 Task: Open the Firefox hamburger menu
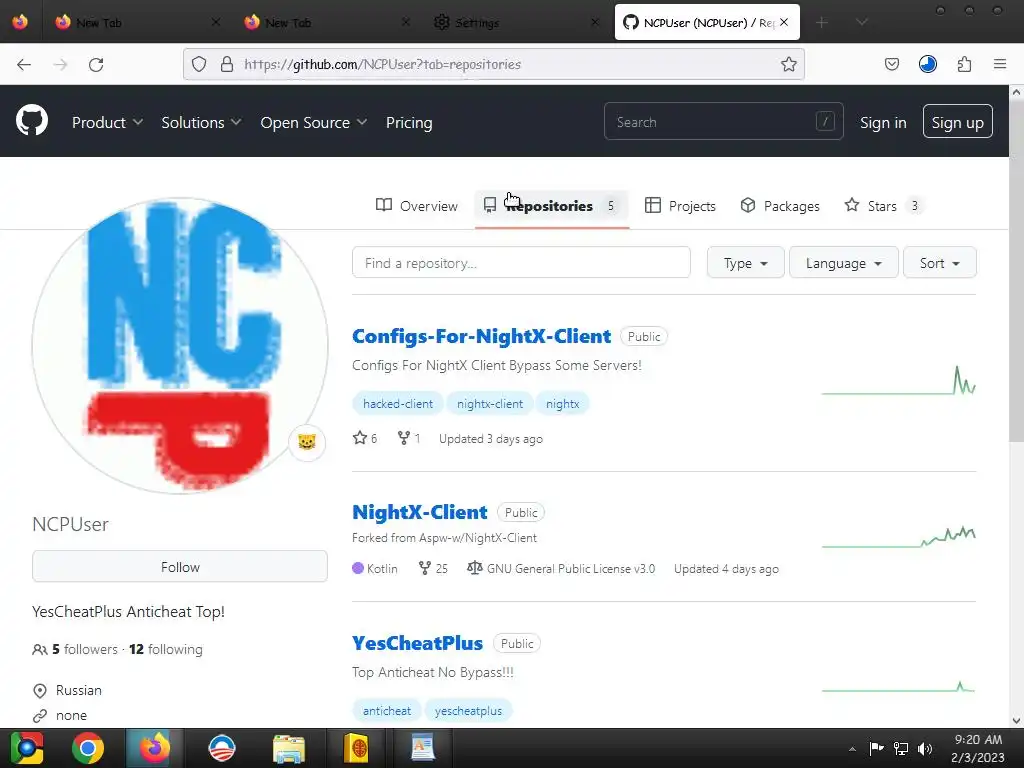click(1000, 64)
